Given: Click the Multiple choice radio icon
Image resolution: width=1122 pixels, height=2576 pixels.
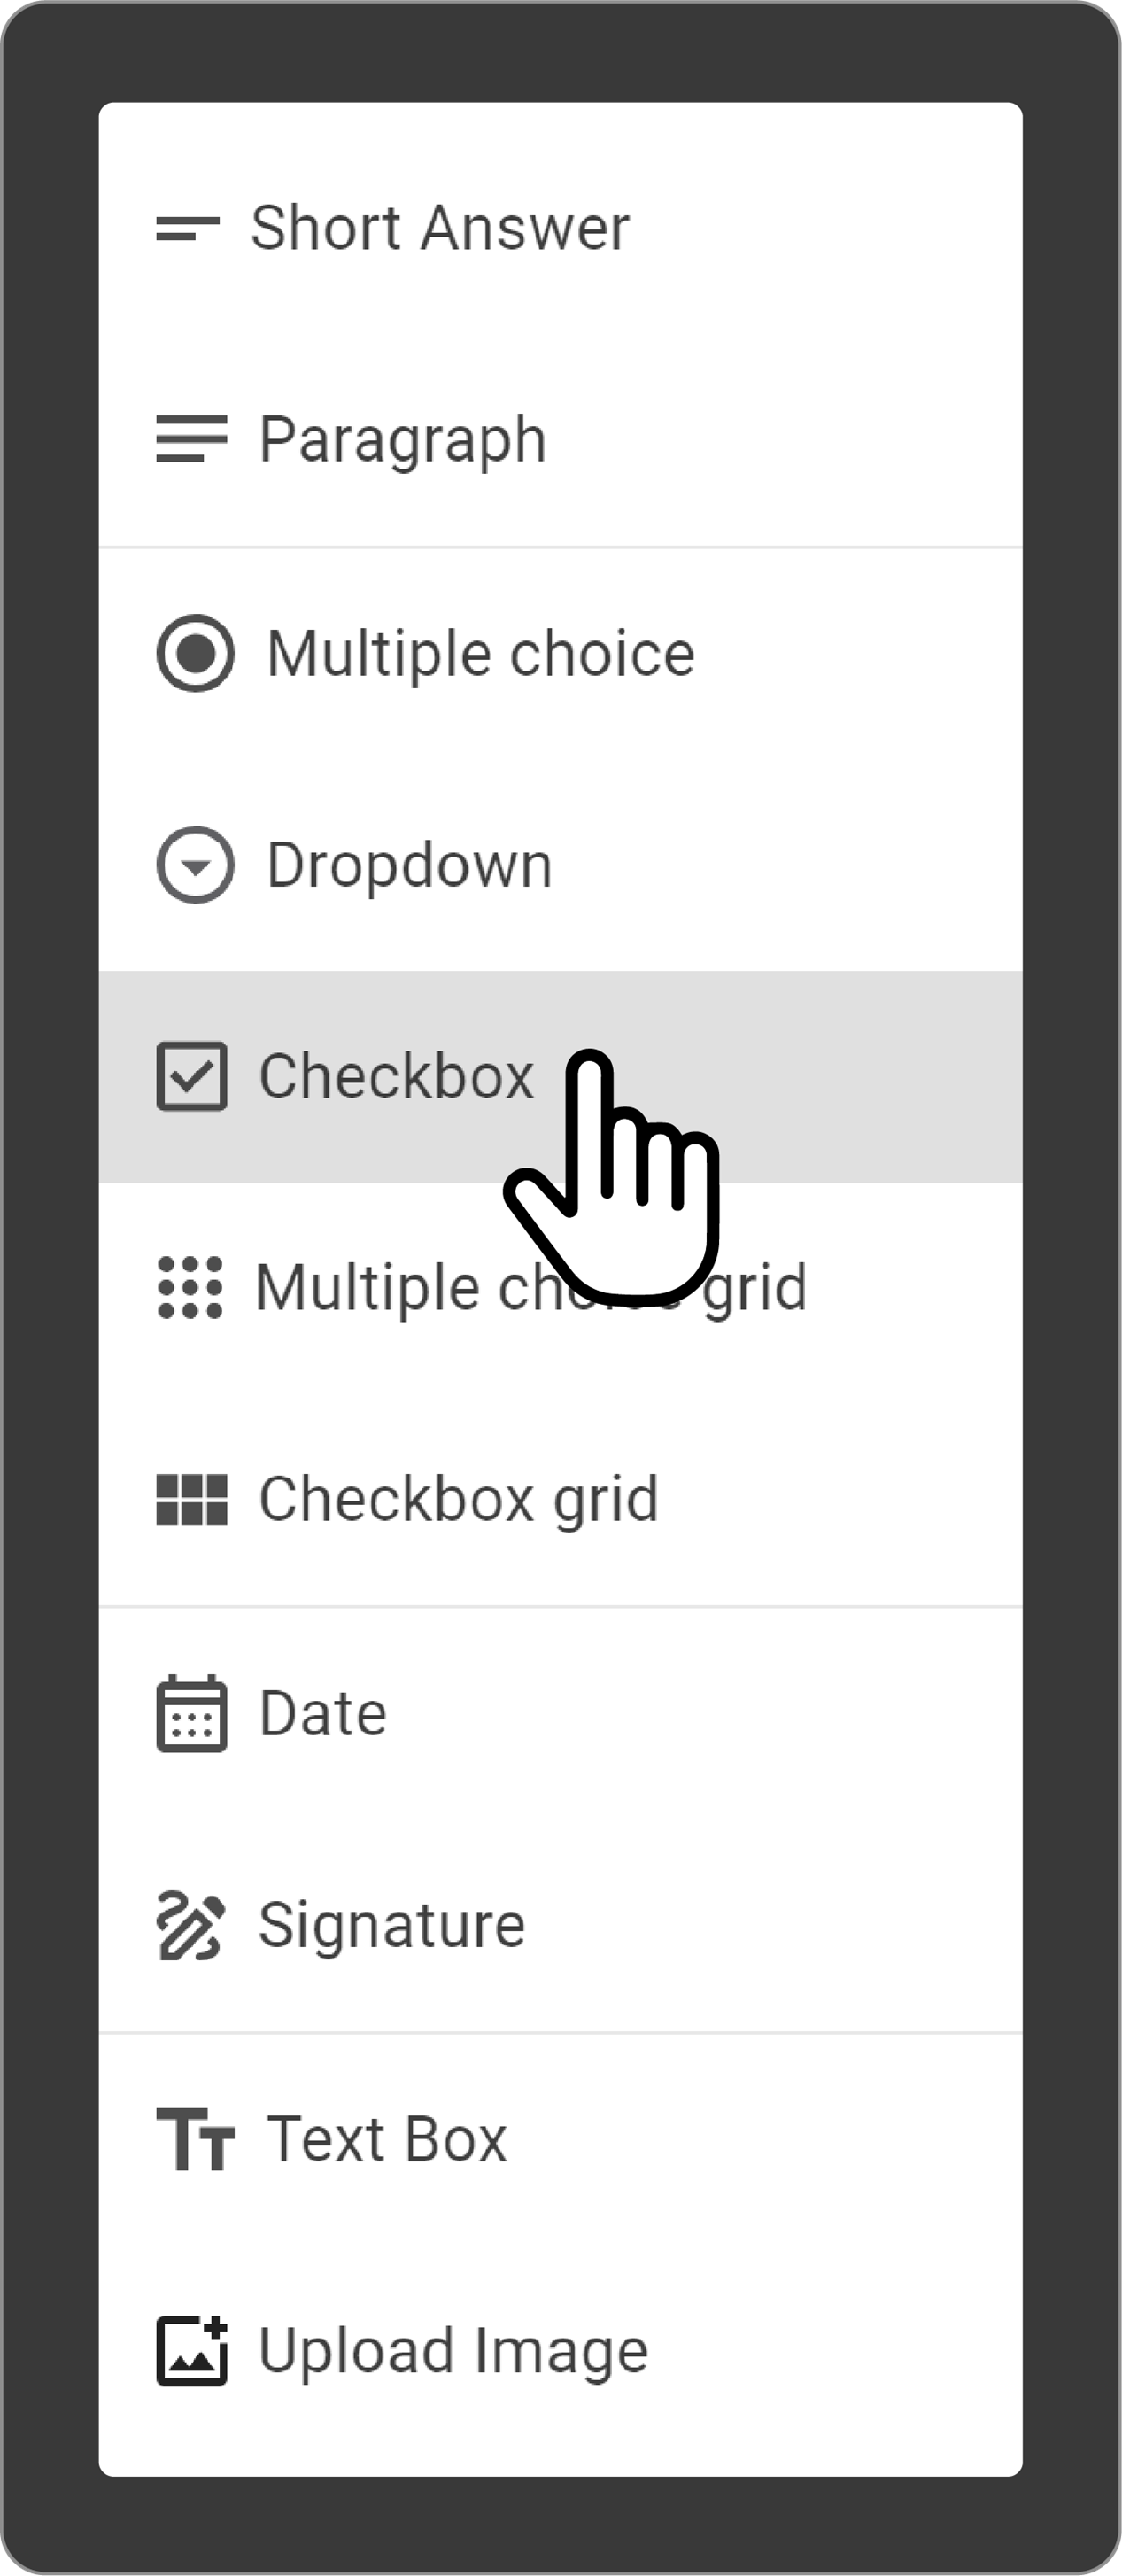Looking at the screenshot, I should click(195, 653).
